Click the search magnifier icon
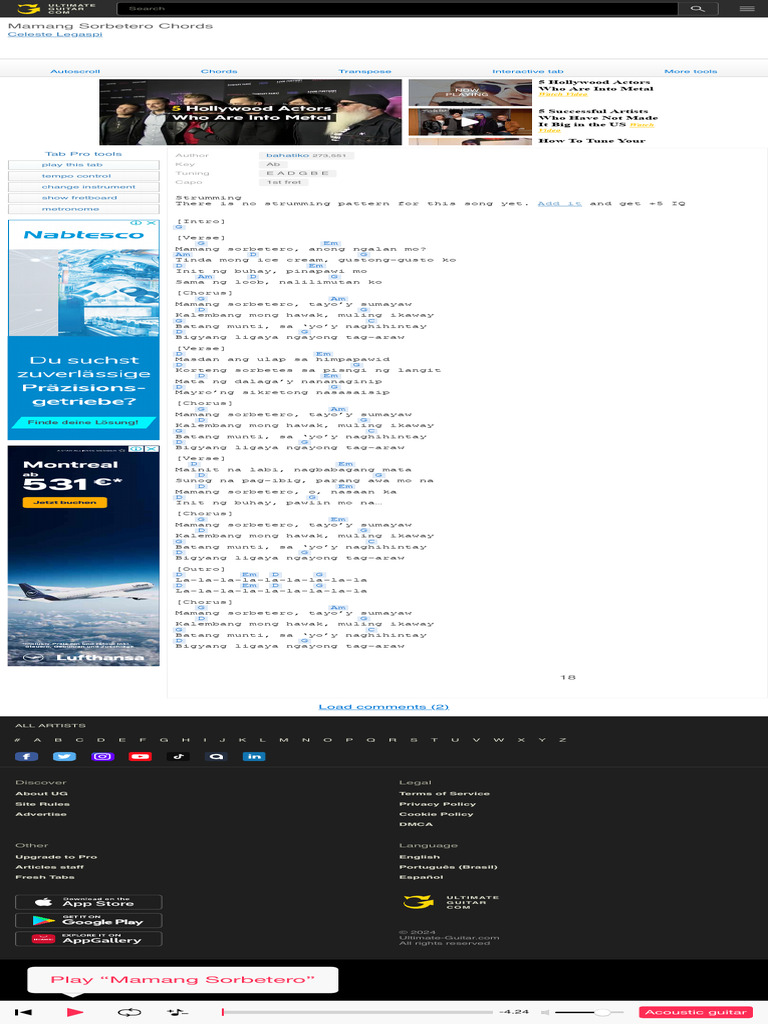Screen dimensions: 768x1024 tap(697, 8)
